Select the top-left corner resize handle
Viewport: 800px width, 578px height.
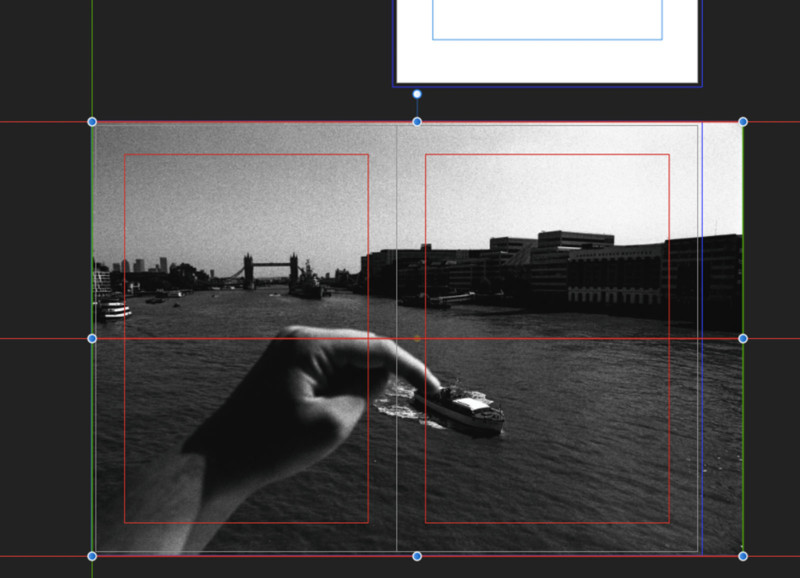point(92,122)
